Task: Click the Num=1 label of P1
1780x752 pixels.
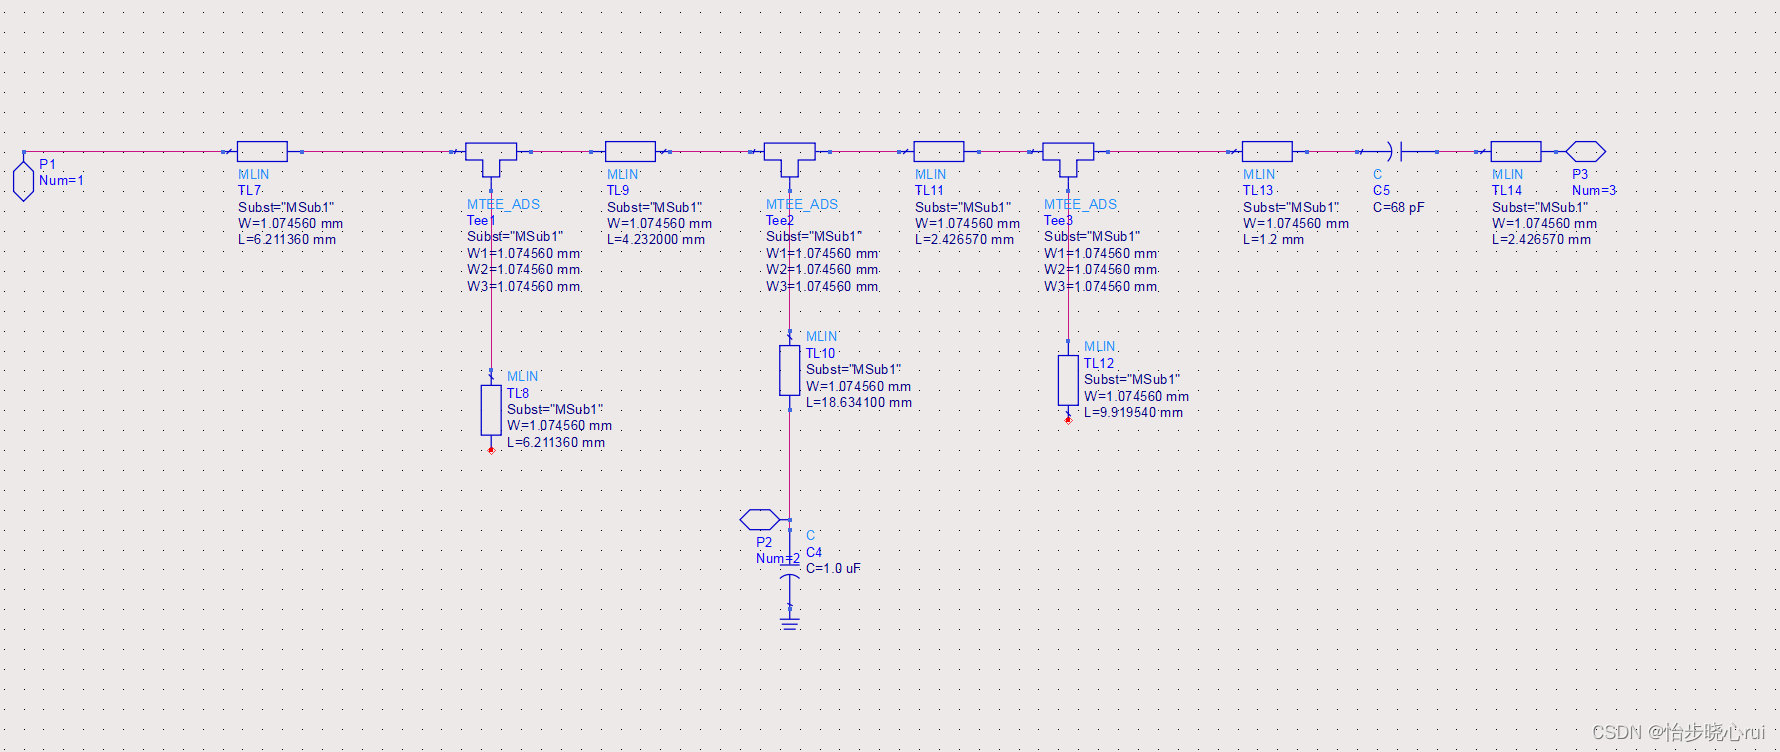Action: coord(61,180)
